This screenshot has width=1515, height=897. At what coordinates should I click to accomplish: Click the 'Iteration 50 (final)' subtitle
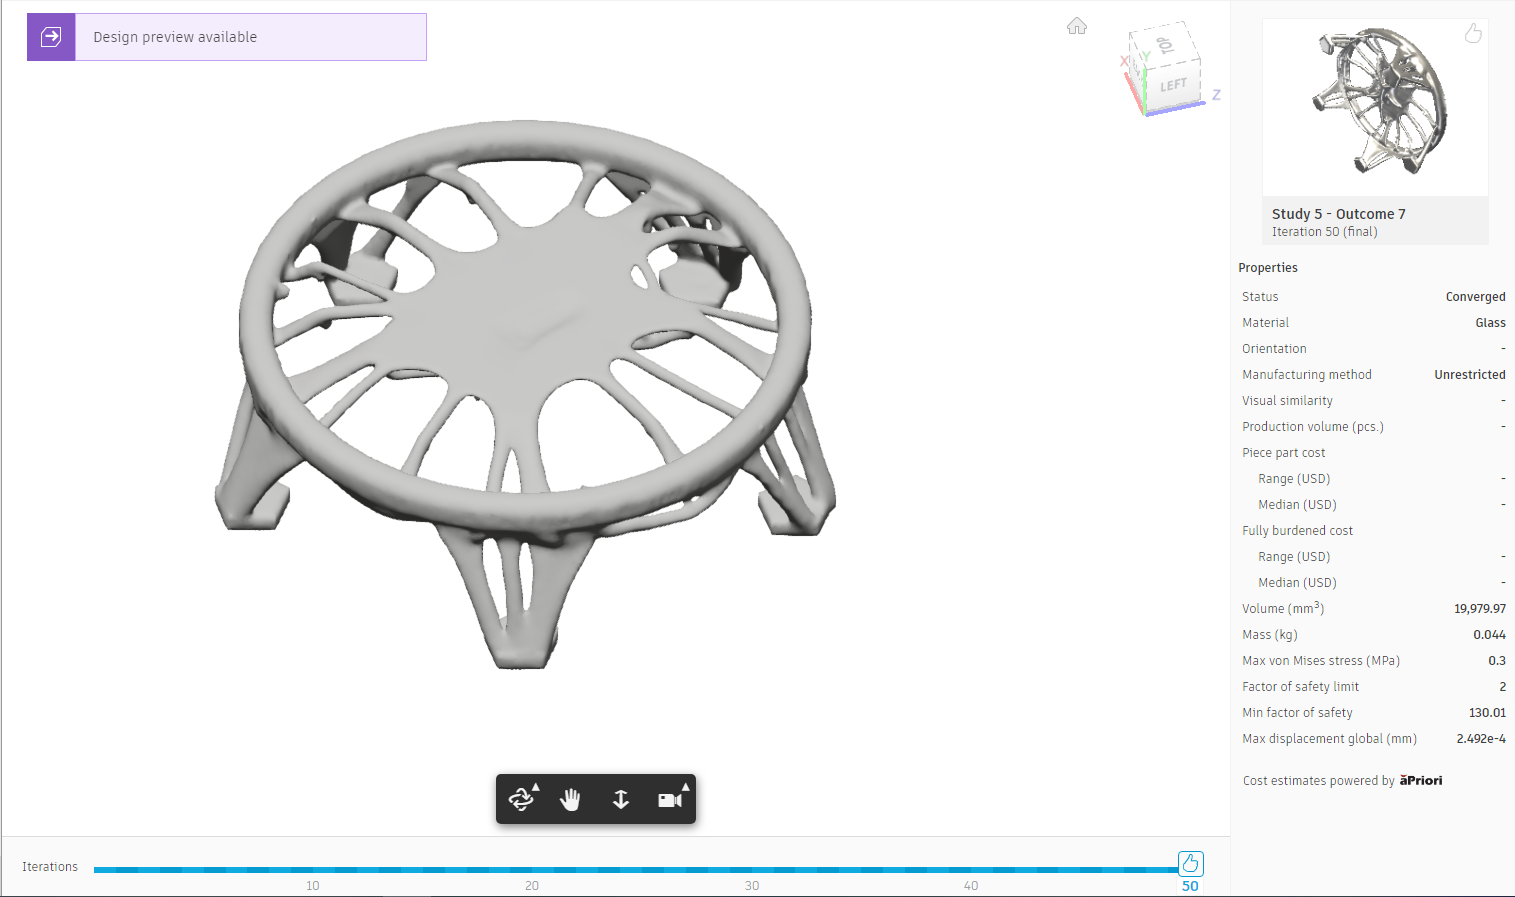[1325, 232]
